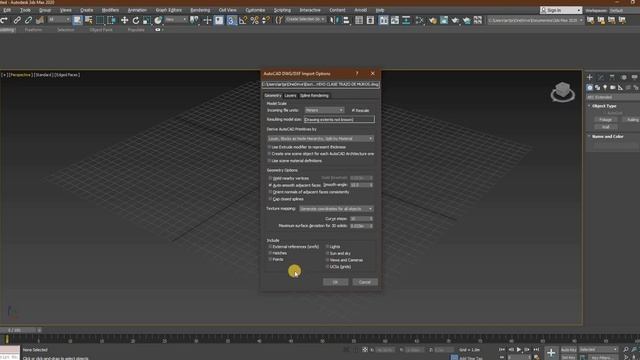Toggle Weld nearby vertices checkbox
640x360 pixels.
[x=270, y=178]
